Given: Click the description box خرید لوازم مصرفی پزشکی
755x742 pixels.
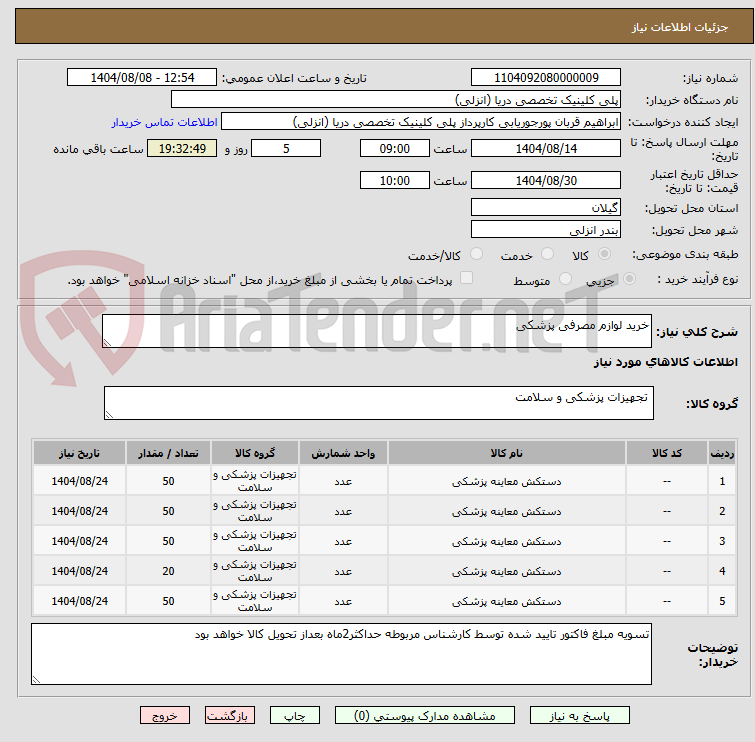Looking at the screenshot, I should 377,331.
